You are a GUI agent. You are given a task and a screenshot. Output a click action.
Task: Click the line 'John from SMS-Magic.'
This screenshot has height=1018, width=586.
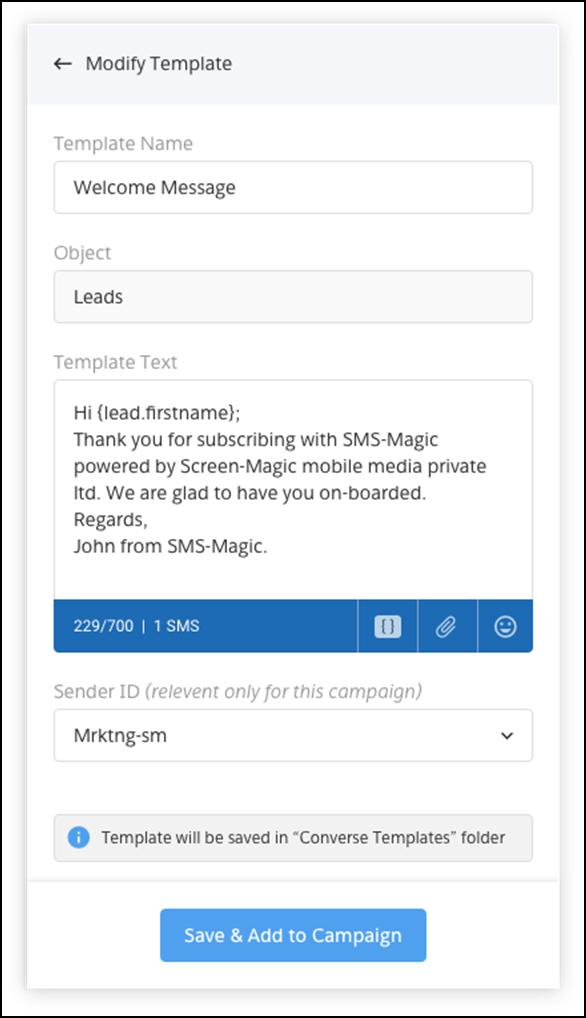(171, 547)
